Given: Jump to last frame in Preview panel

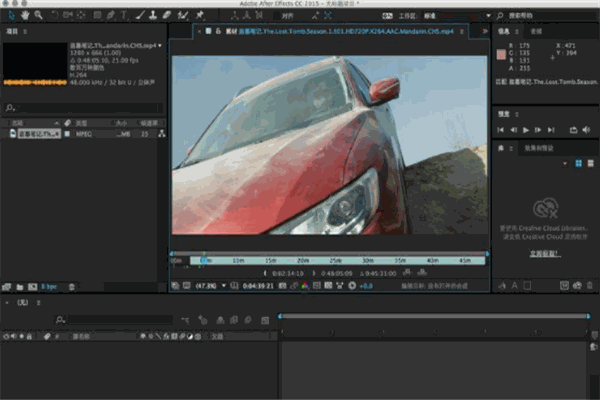Looking at the screenshot, I should (x=551, y=130).
